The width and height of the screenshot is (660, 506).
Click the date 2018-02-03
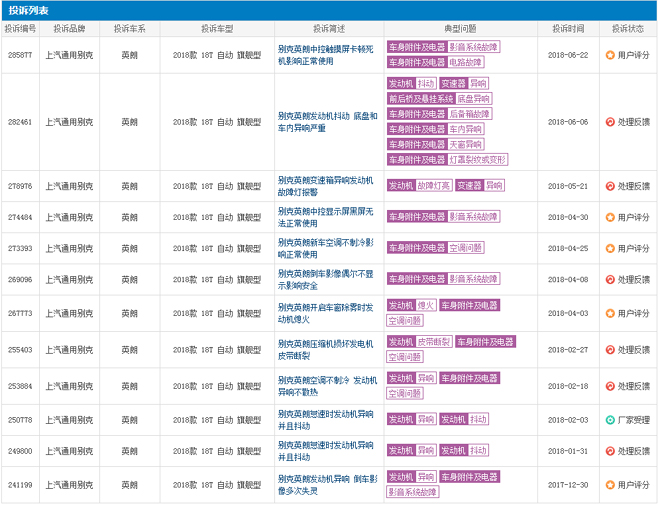tap(568, 420)
